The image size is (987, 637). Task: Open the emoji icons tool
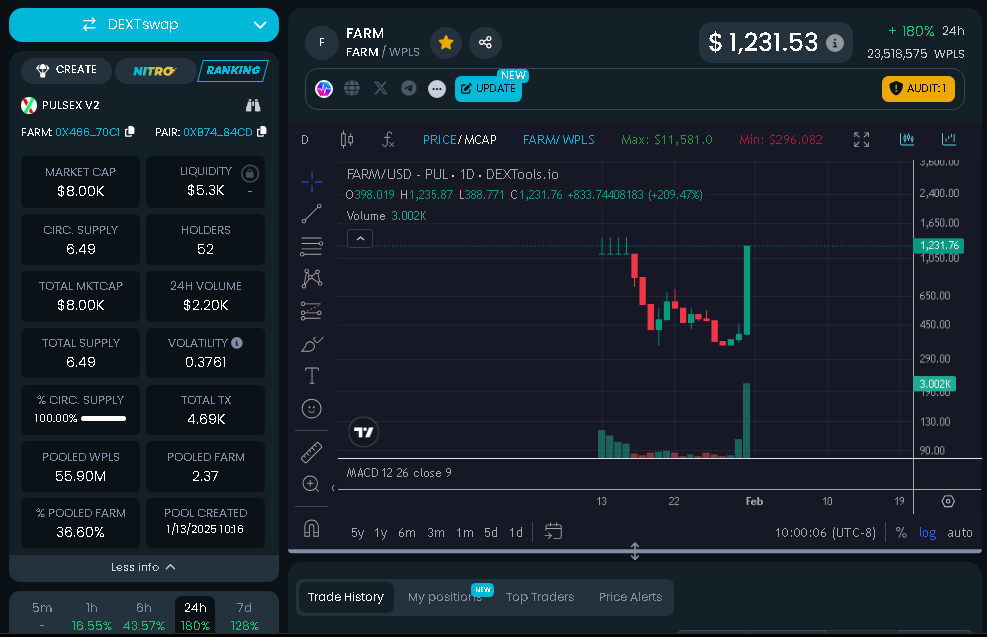tap(312, 409)
